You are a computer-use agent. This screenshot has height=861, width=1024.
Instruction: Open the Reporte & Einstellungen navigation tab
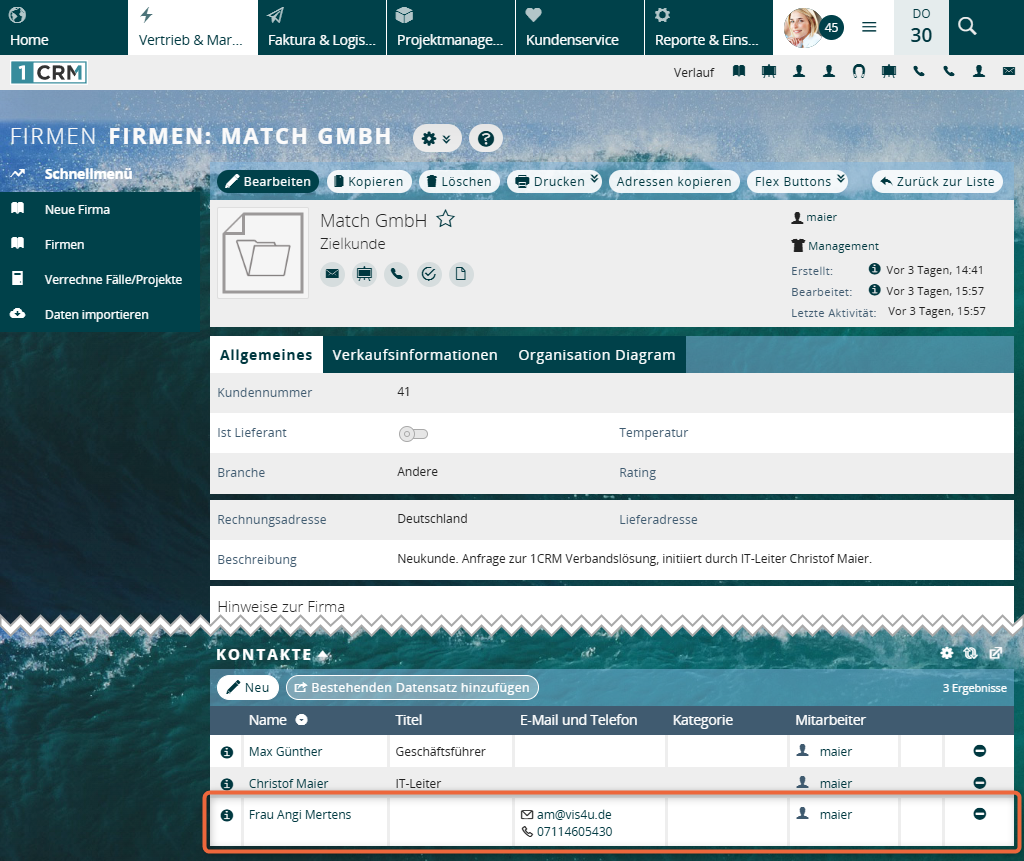click(x=709, y=27)
